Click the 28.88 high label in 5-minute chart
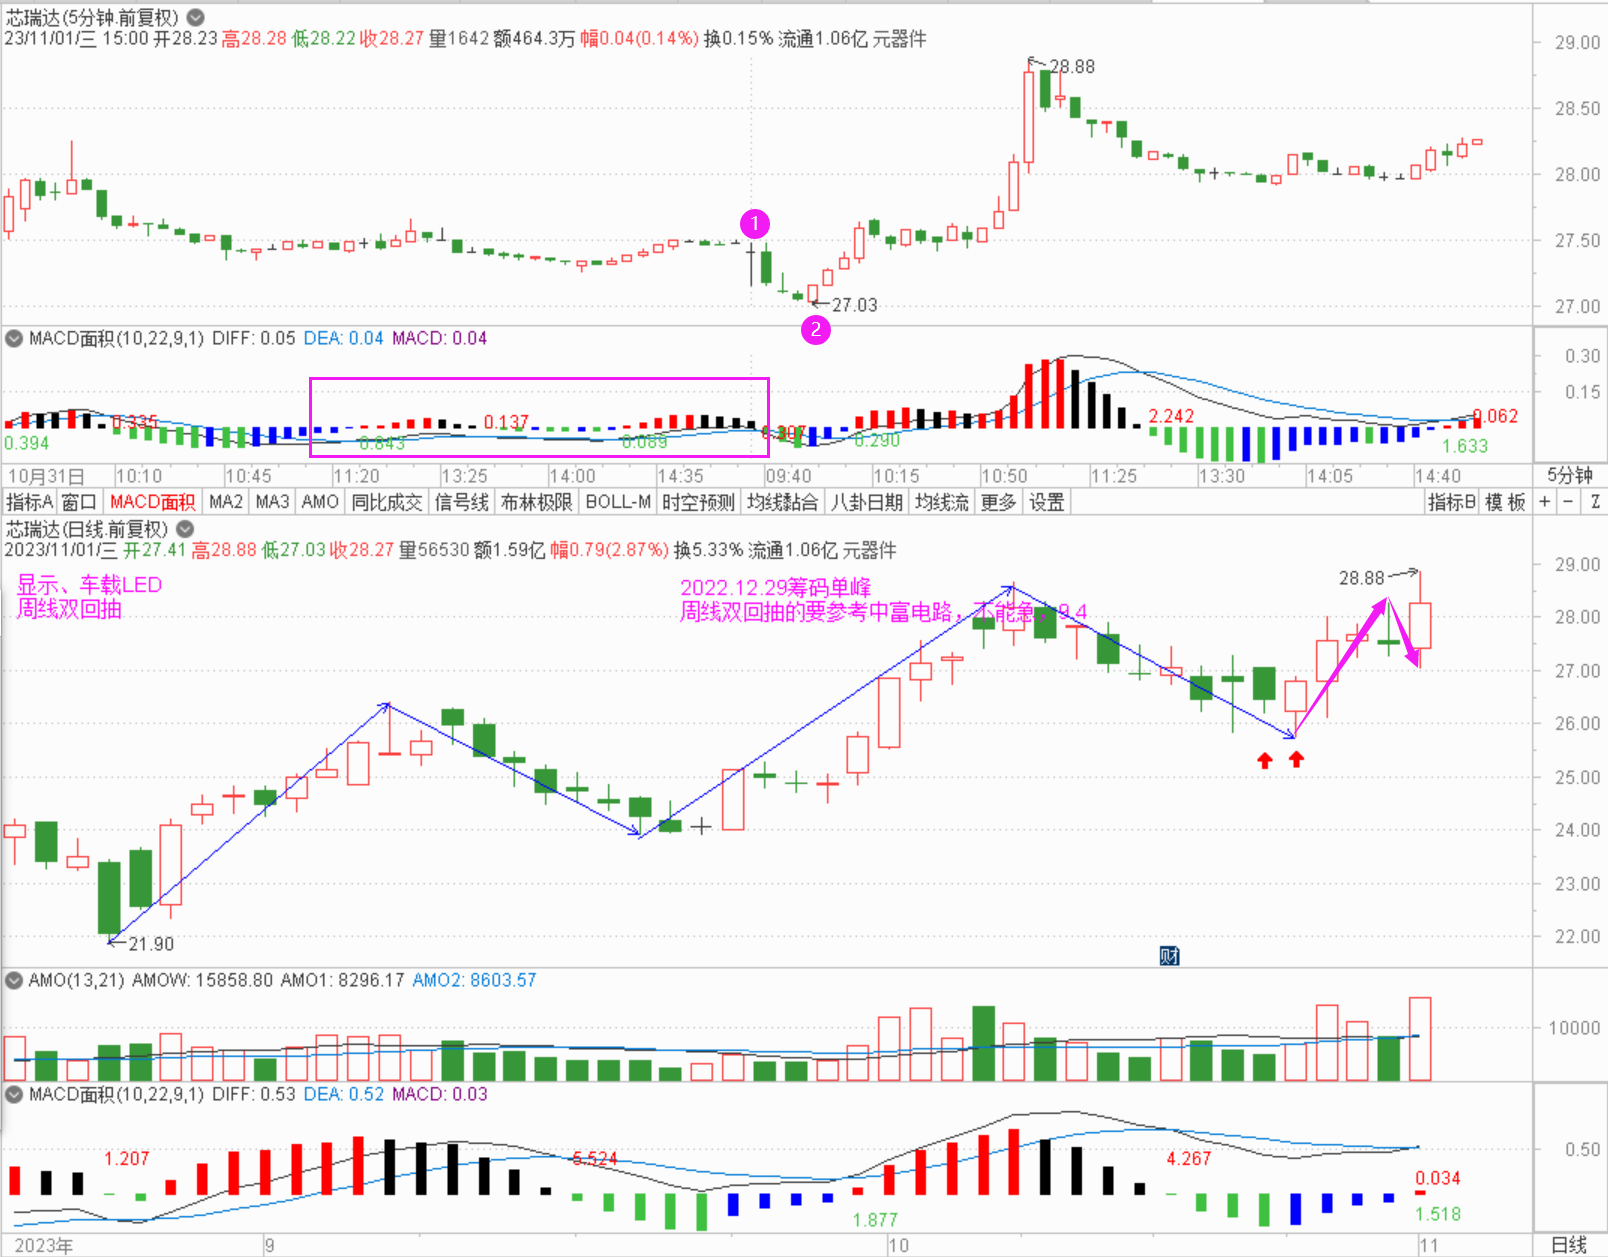Screen dimensions: 1608x1257 [x=1072, y=67]
